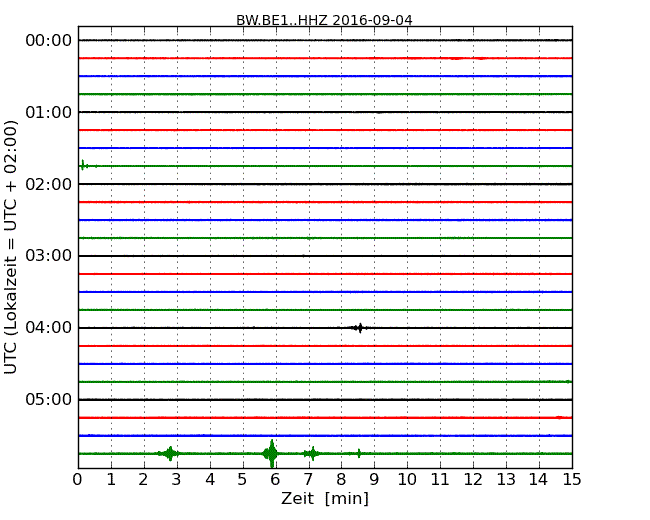Click the small green spike near minute 8.5 on bottom trace

[x=359, y=454]
